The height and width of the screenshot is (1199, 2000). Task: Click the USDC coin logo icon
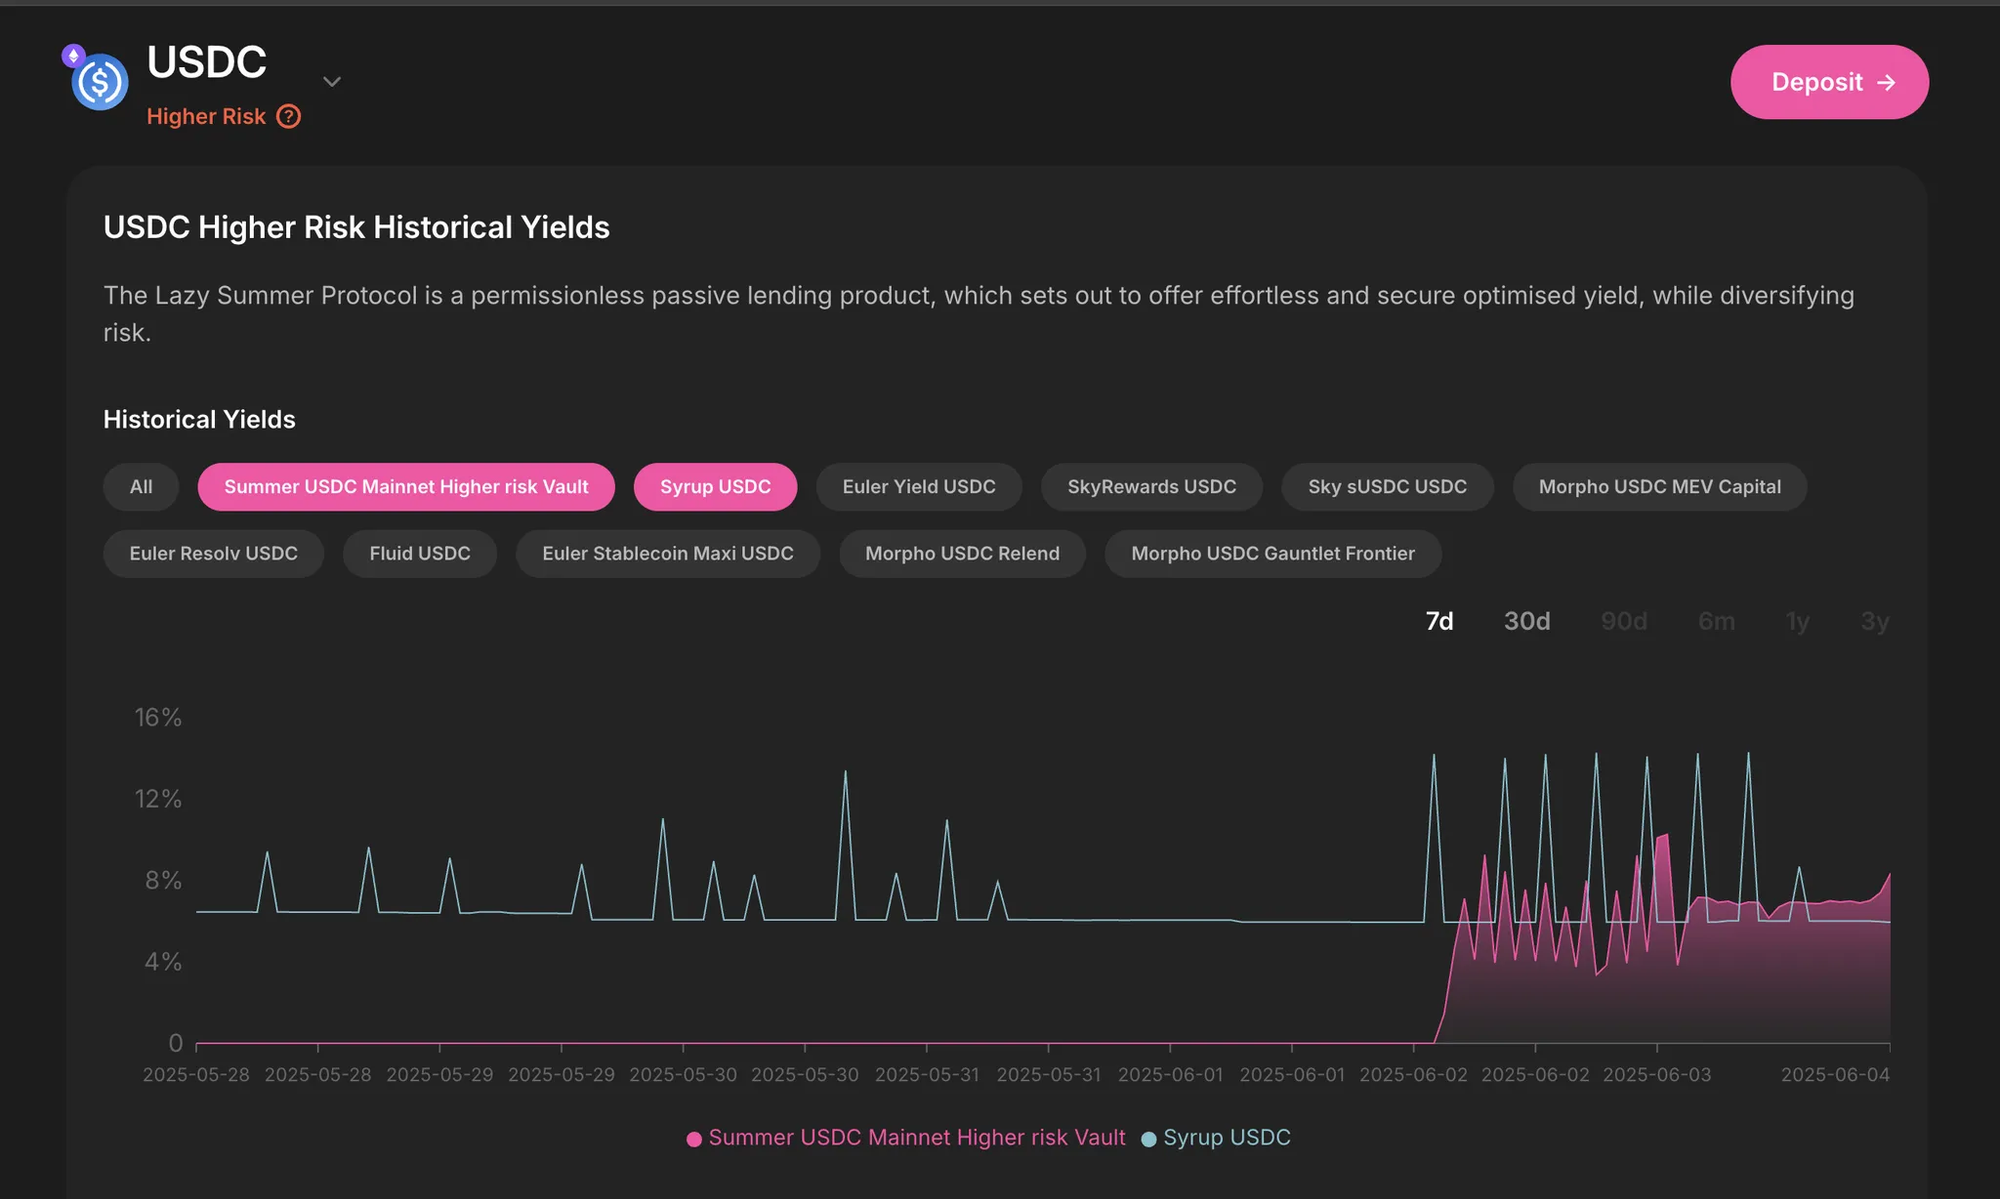(99, 82)
